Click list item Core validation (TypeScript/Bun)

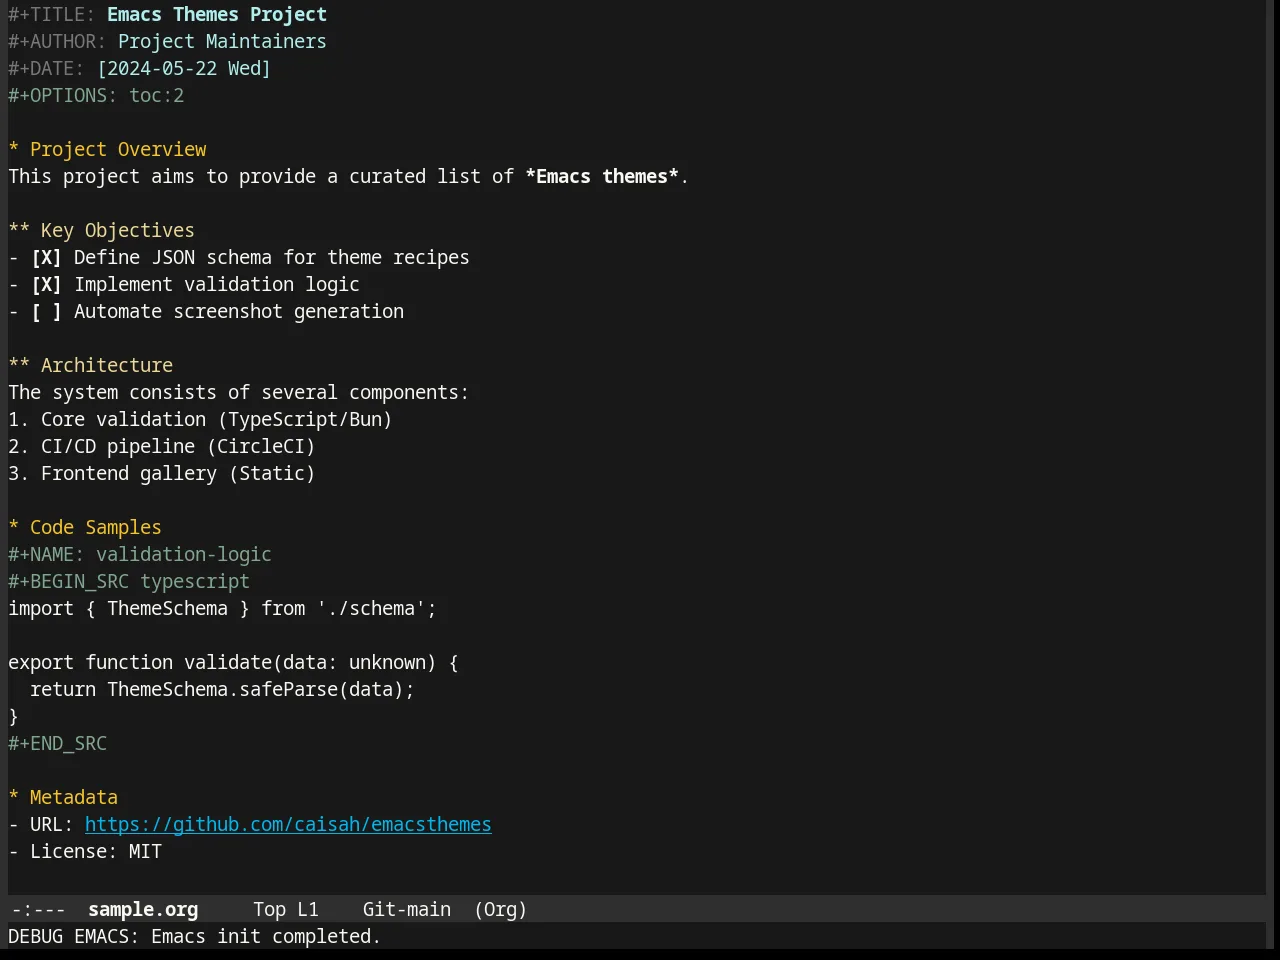(200, 420)
